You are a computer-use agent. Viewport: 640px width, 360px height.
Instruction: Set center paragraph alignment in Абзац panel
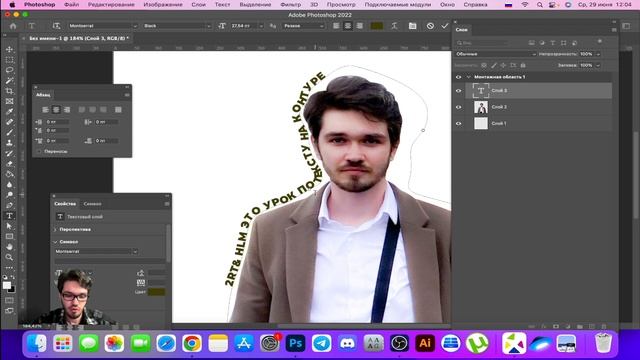pos(56,110)
